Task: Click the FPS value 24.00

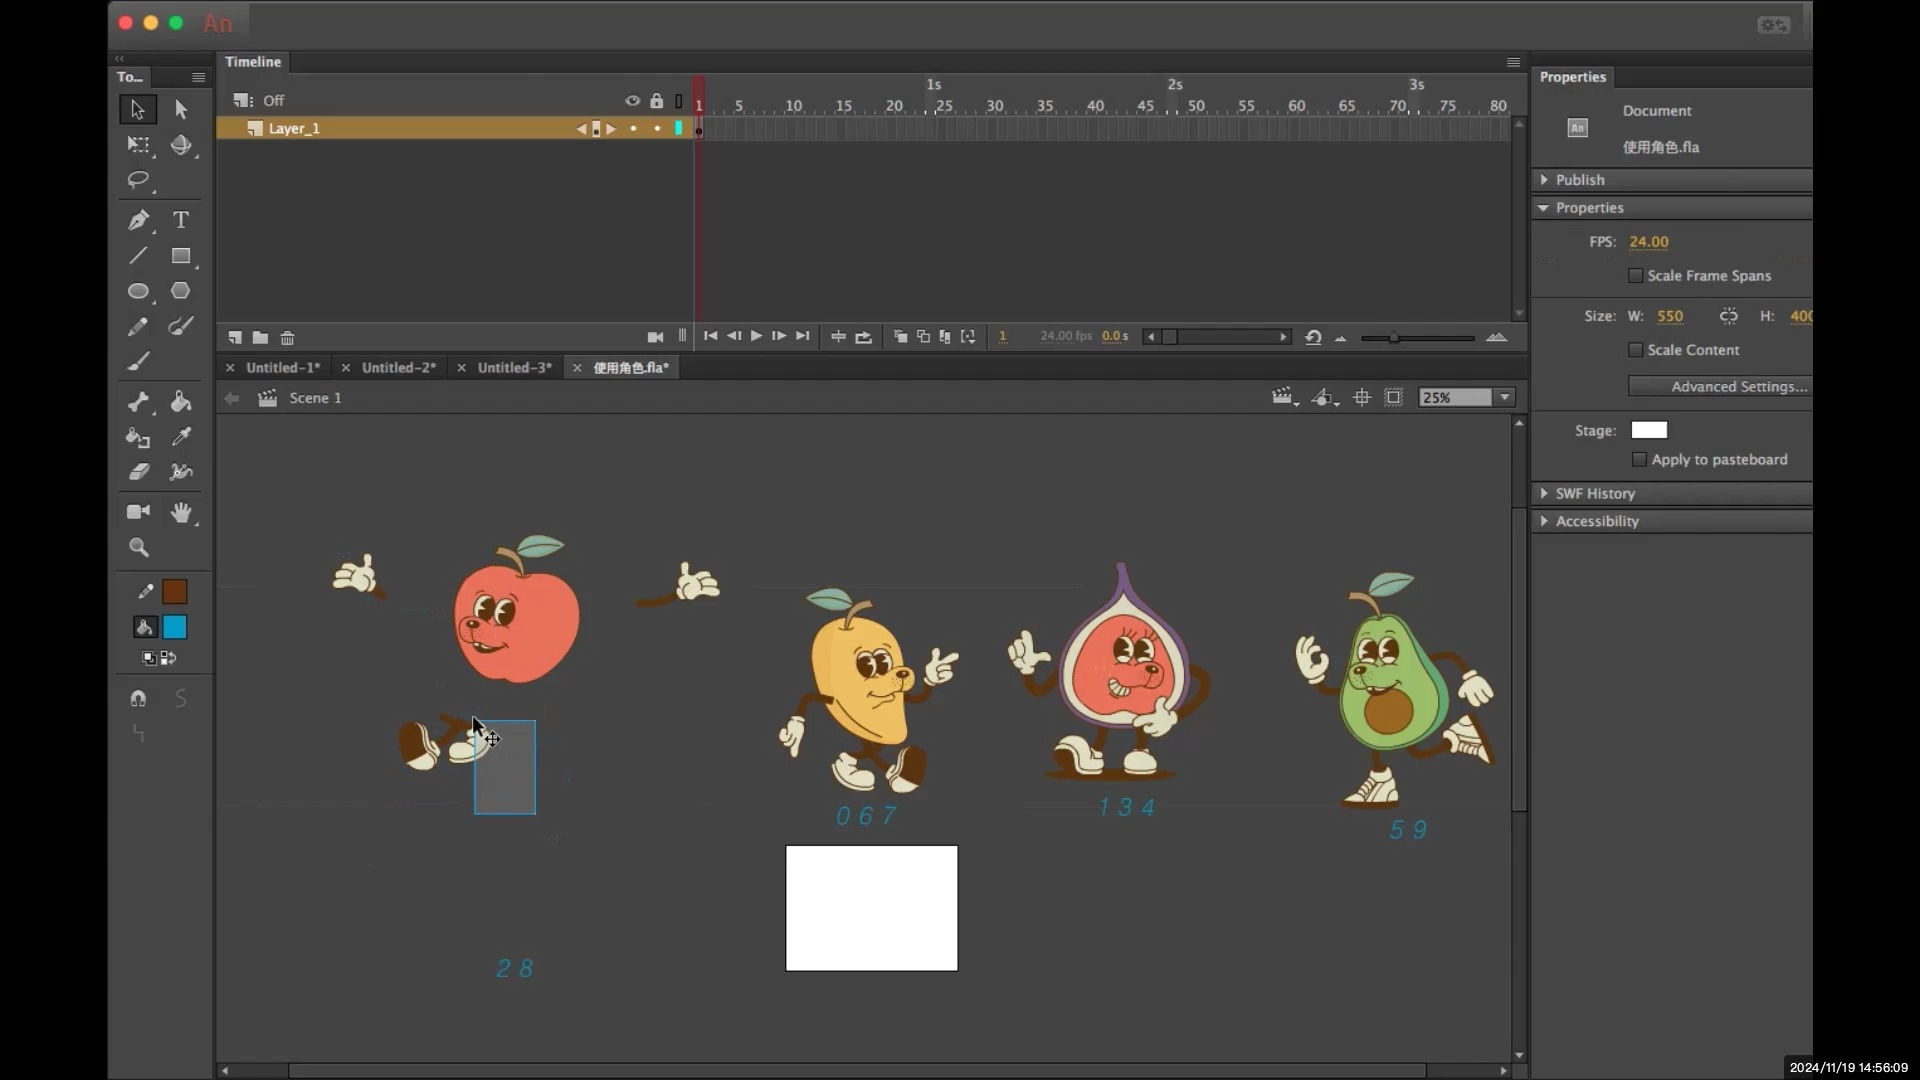Action: click(1648, 242)
